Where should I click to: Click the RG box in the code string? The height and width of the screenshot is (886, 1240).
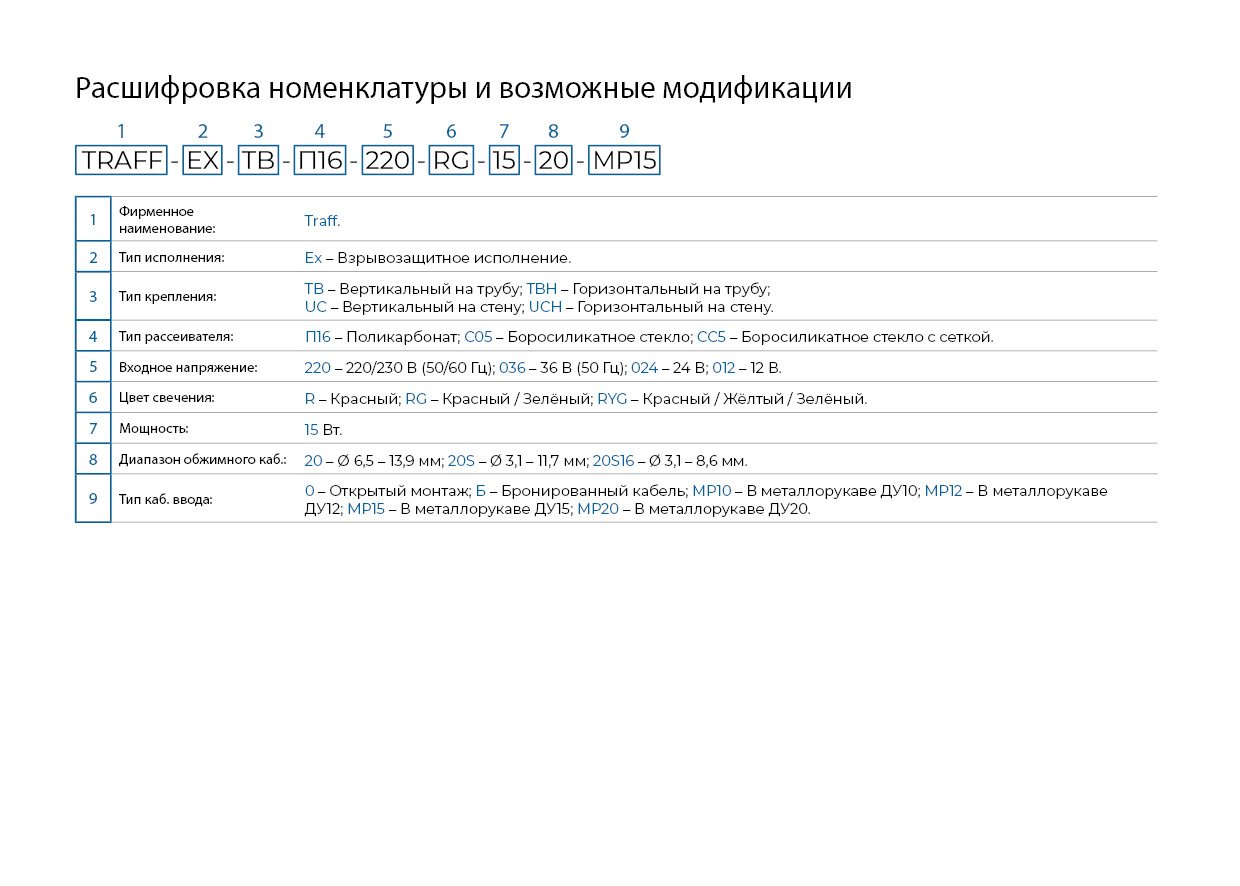pos(450,160)
